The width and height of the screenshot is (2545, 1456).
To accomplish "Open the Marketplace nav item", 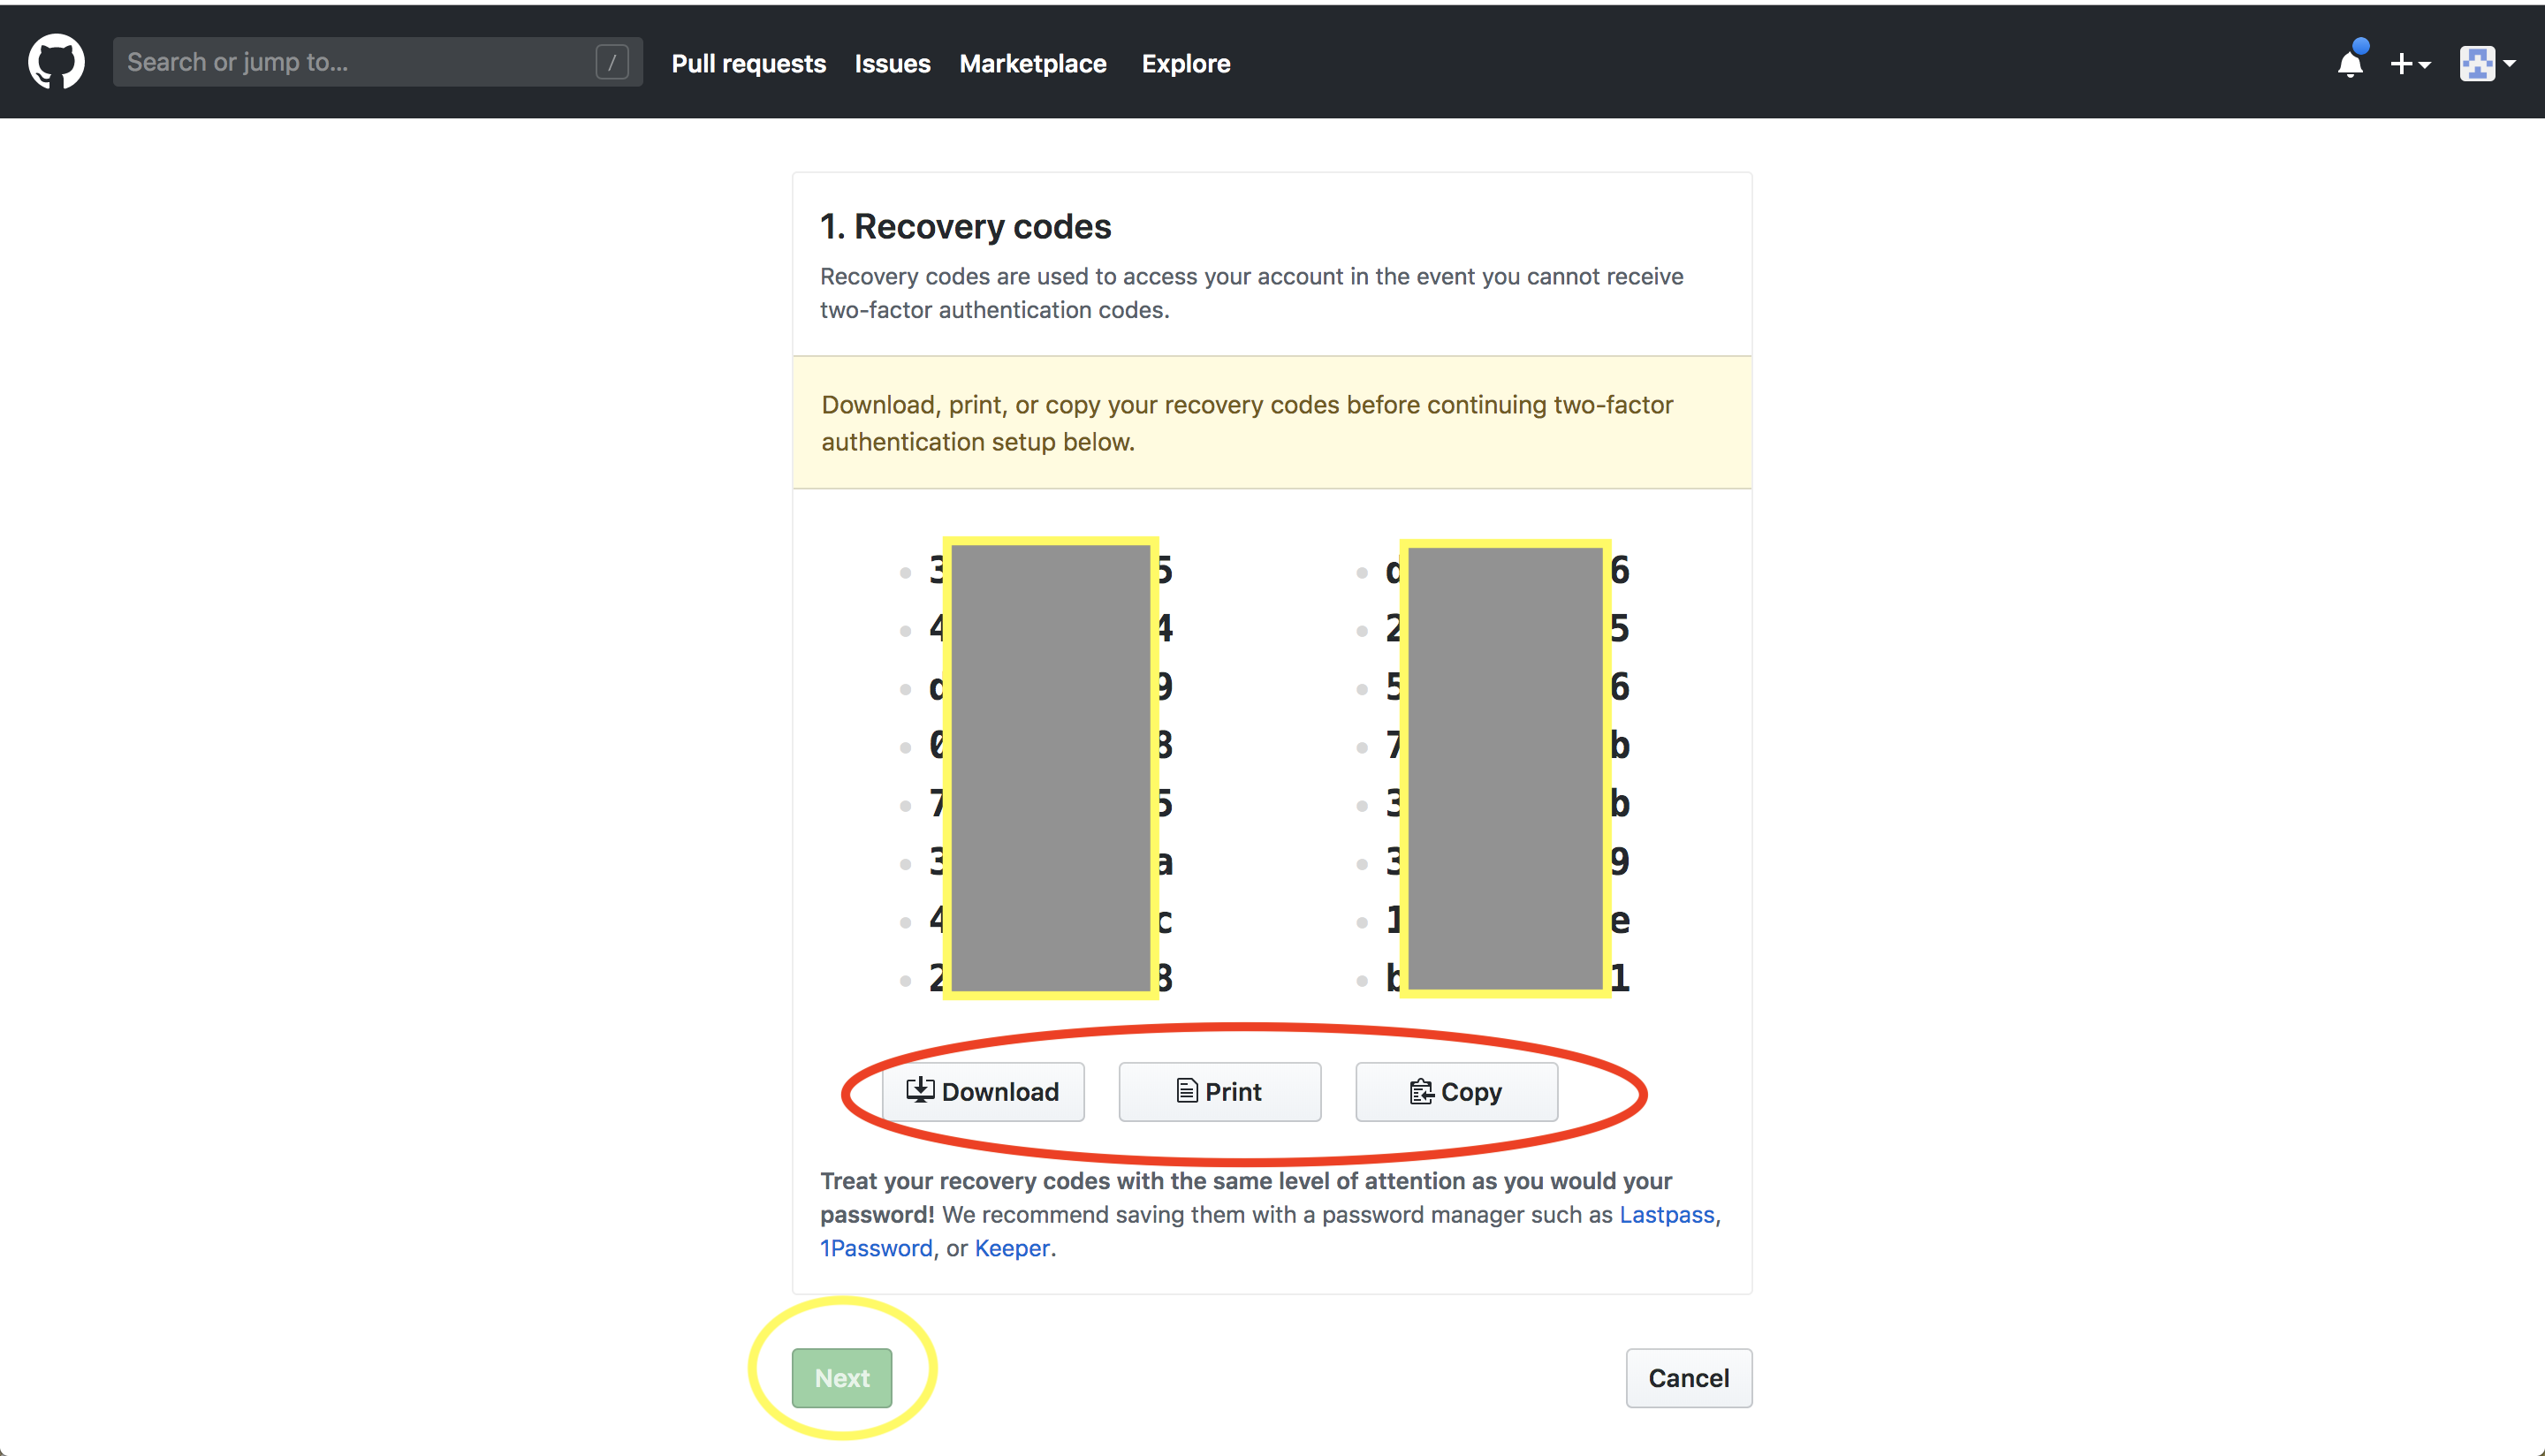I will point(1033,63).
